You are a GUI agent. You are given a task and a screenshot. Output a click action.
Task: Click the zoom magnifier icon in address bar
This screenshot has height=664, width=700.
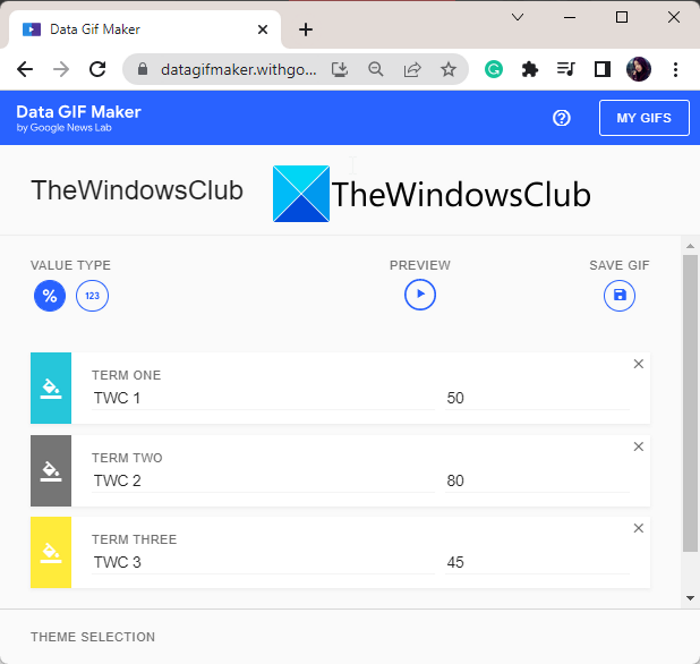click(x=376, y=69)
